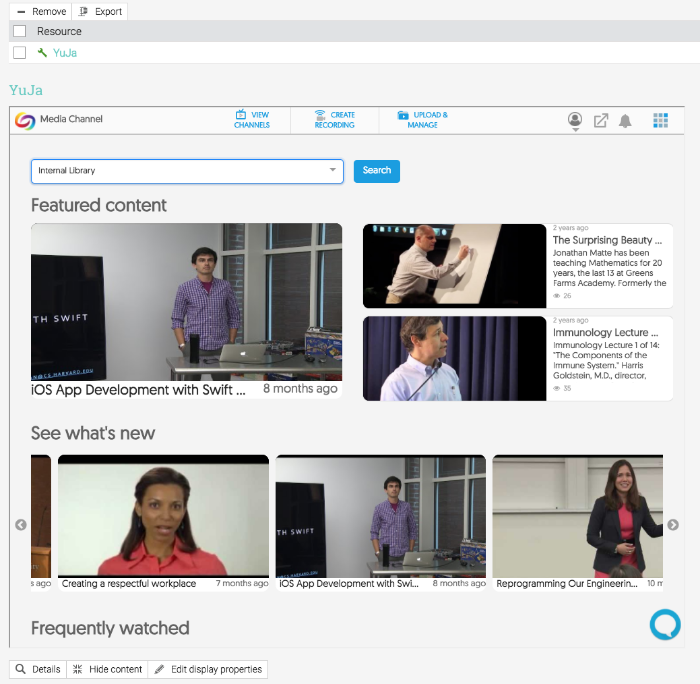700x684 pixels.
Task: Advance carousel with next arrow
Action: [x=673, y=525]
